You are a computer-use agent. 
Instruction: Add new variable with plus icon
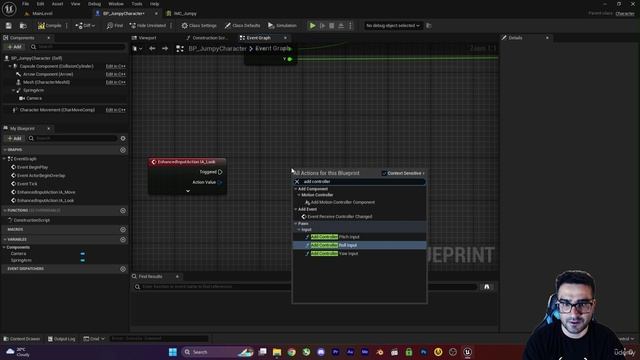123,240
